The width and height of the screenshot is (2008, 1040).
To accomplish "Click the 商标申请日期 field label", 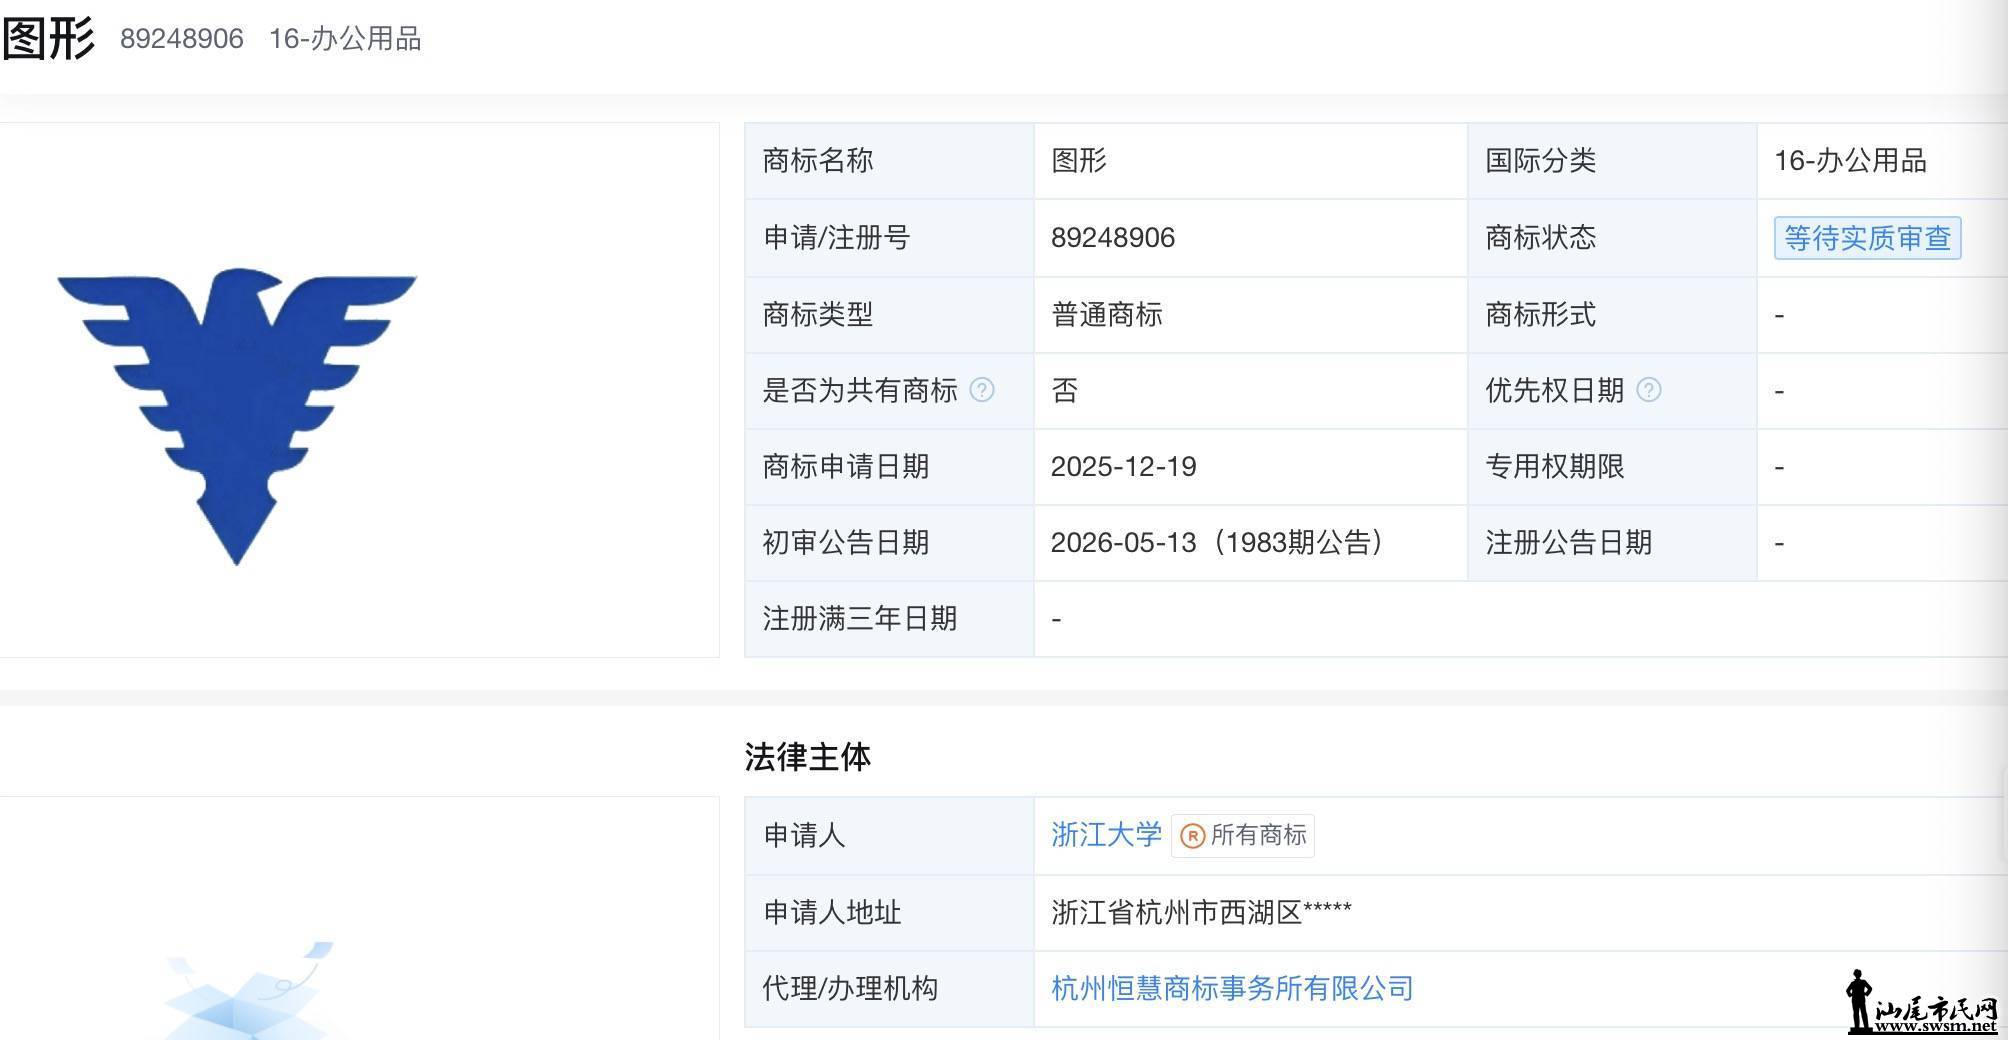I will tap(846, 467).
